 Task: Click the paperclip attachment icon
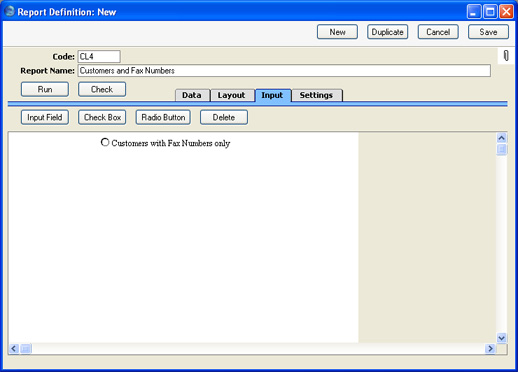click(506, 55)
